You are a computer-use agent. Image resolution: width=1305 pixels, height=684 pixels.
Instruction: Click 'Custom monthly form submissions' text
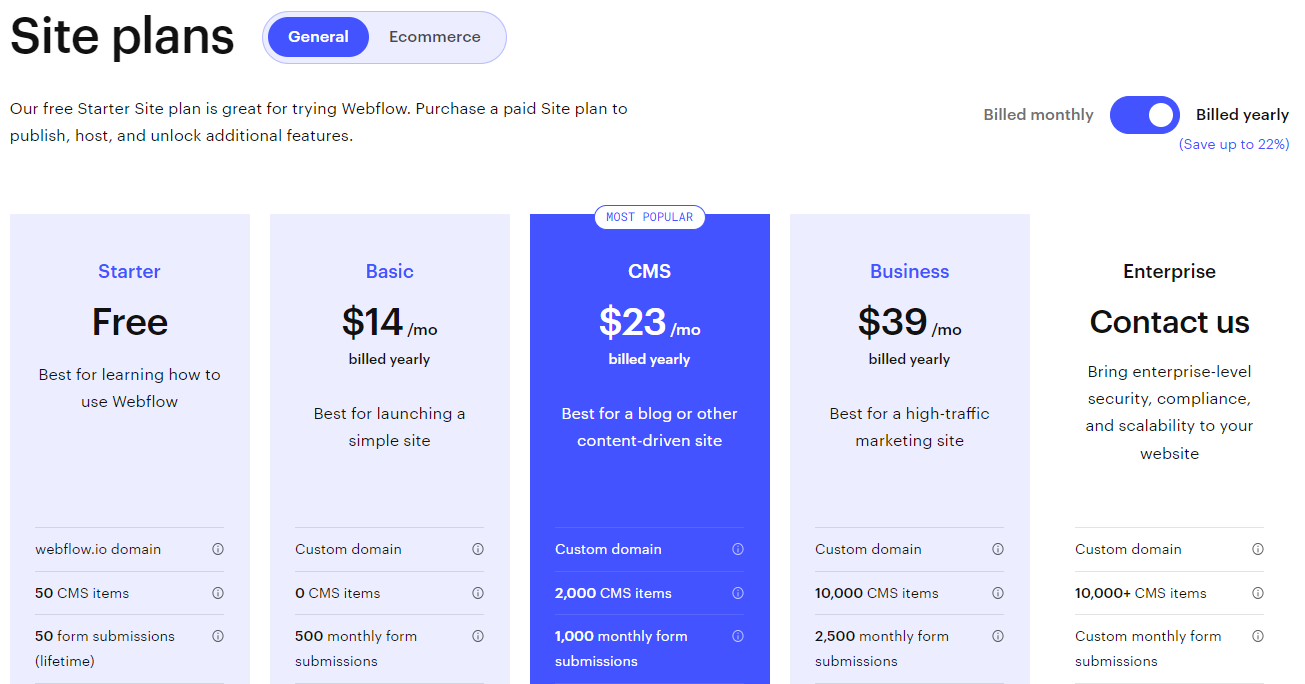pos(1148,648)
